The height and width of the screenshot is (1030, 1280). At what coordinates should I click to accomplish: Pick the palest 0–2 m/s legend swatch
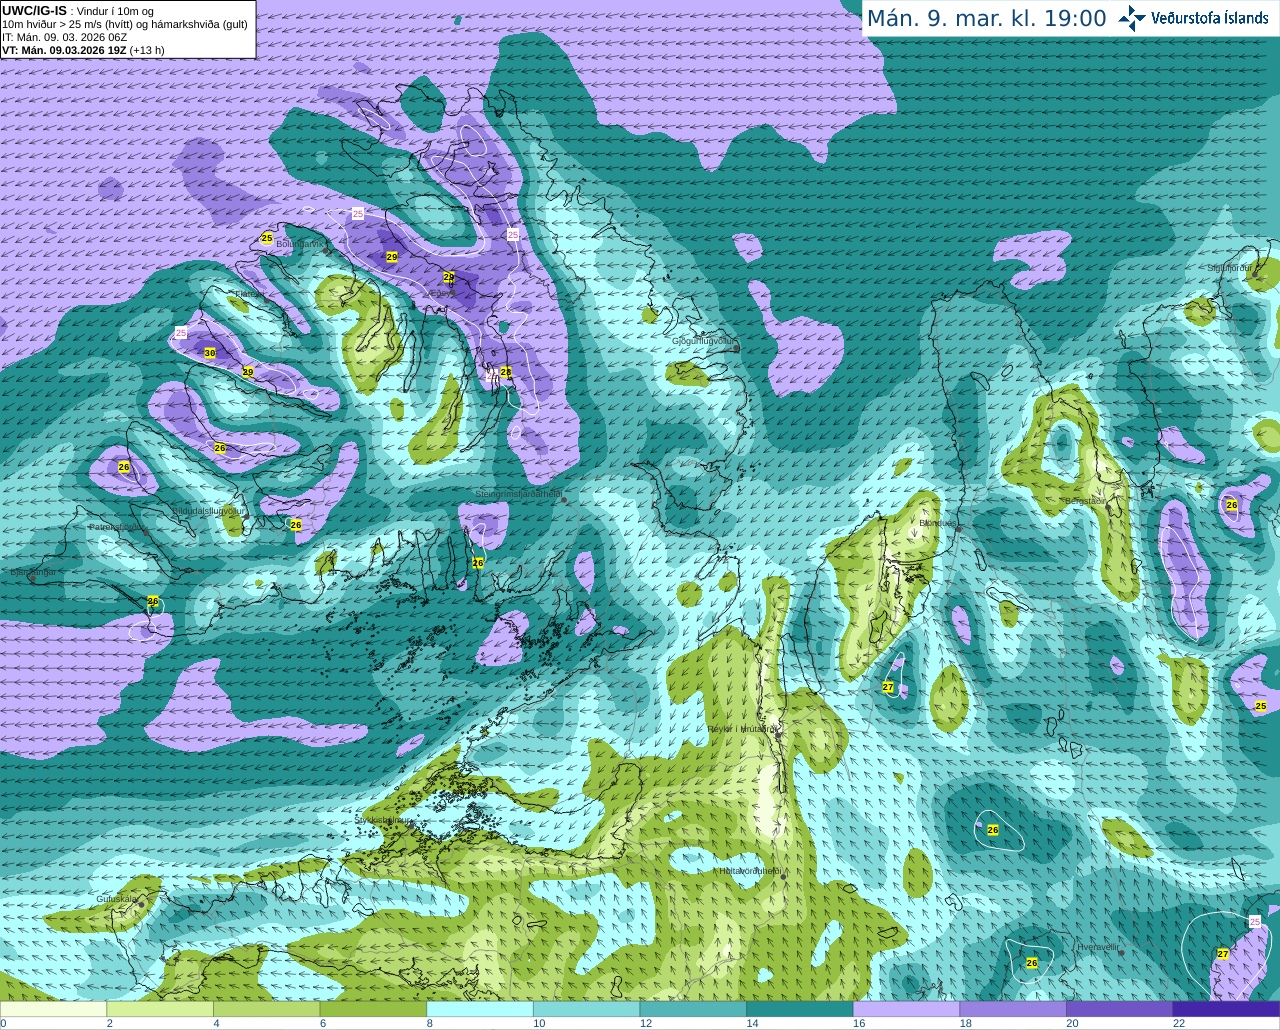[53, 1009]
